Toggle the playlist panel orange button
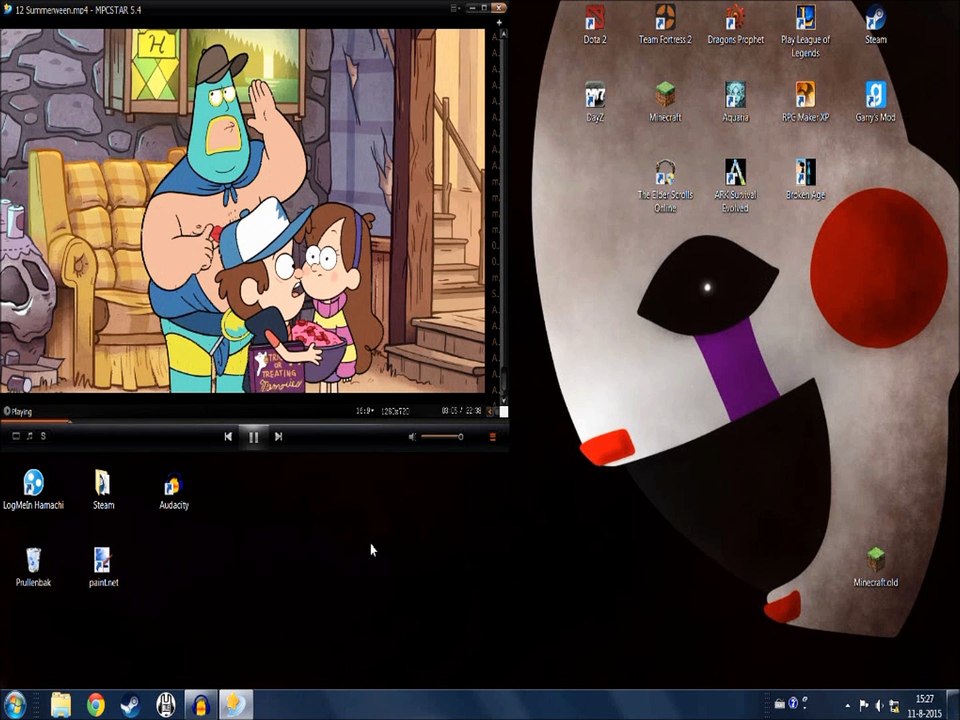 (x=492, y=437)
